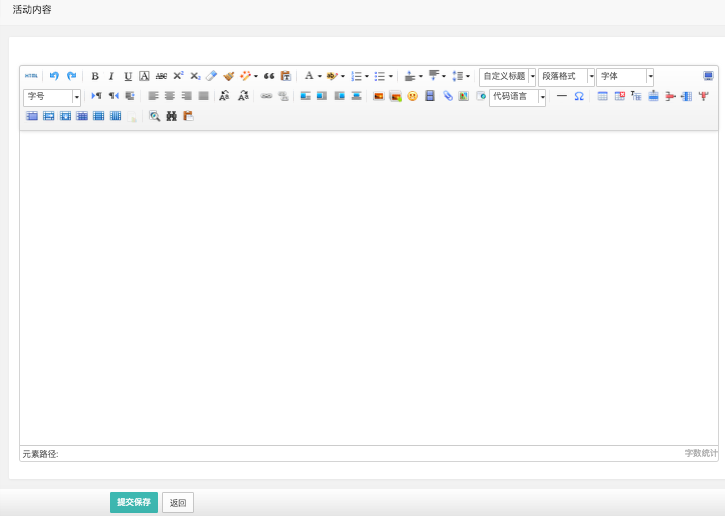The height and width of the screenshot is (516, 725).
Task: Click the 提交保存 button
Action: tap(134, 502)
